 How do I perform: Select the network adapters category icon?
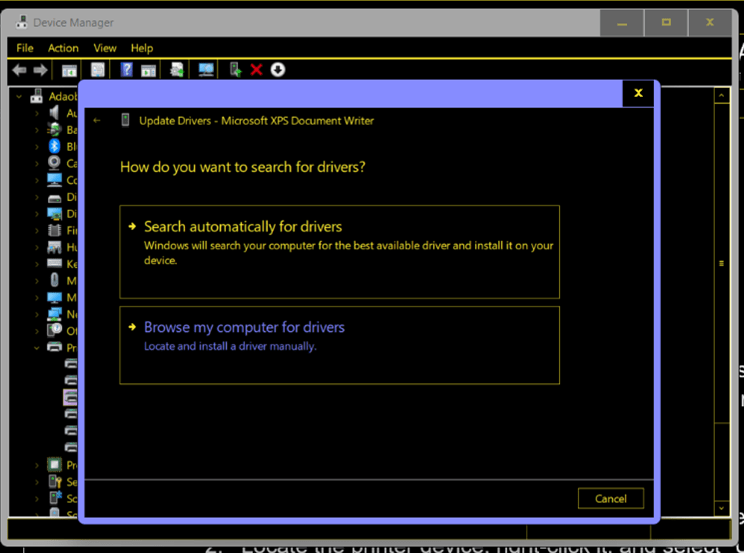[x=55, y=314]
